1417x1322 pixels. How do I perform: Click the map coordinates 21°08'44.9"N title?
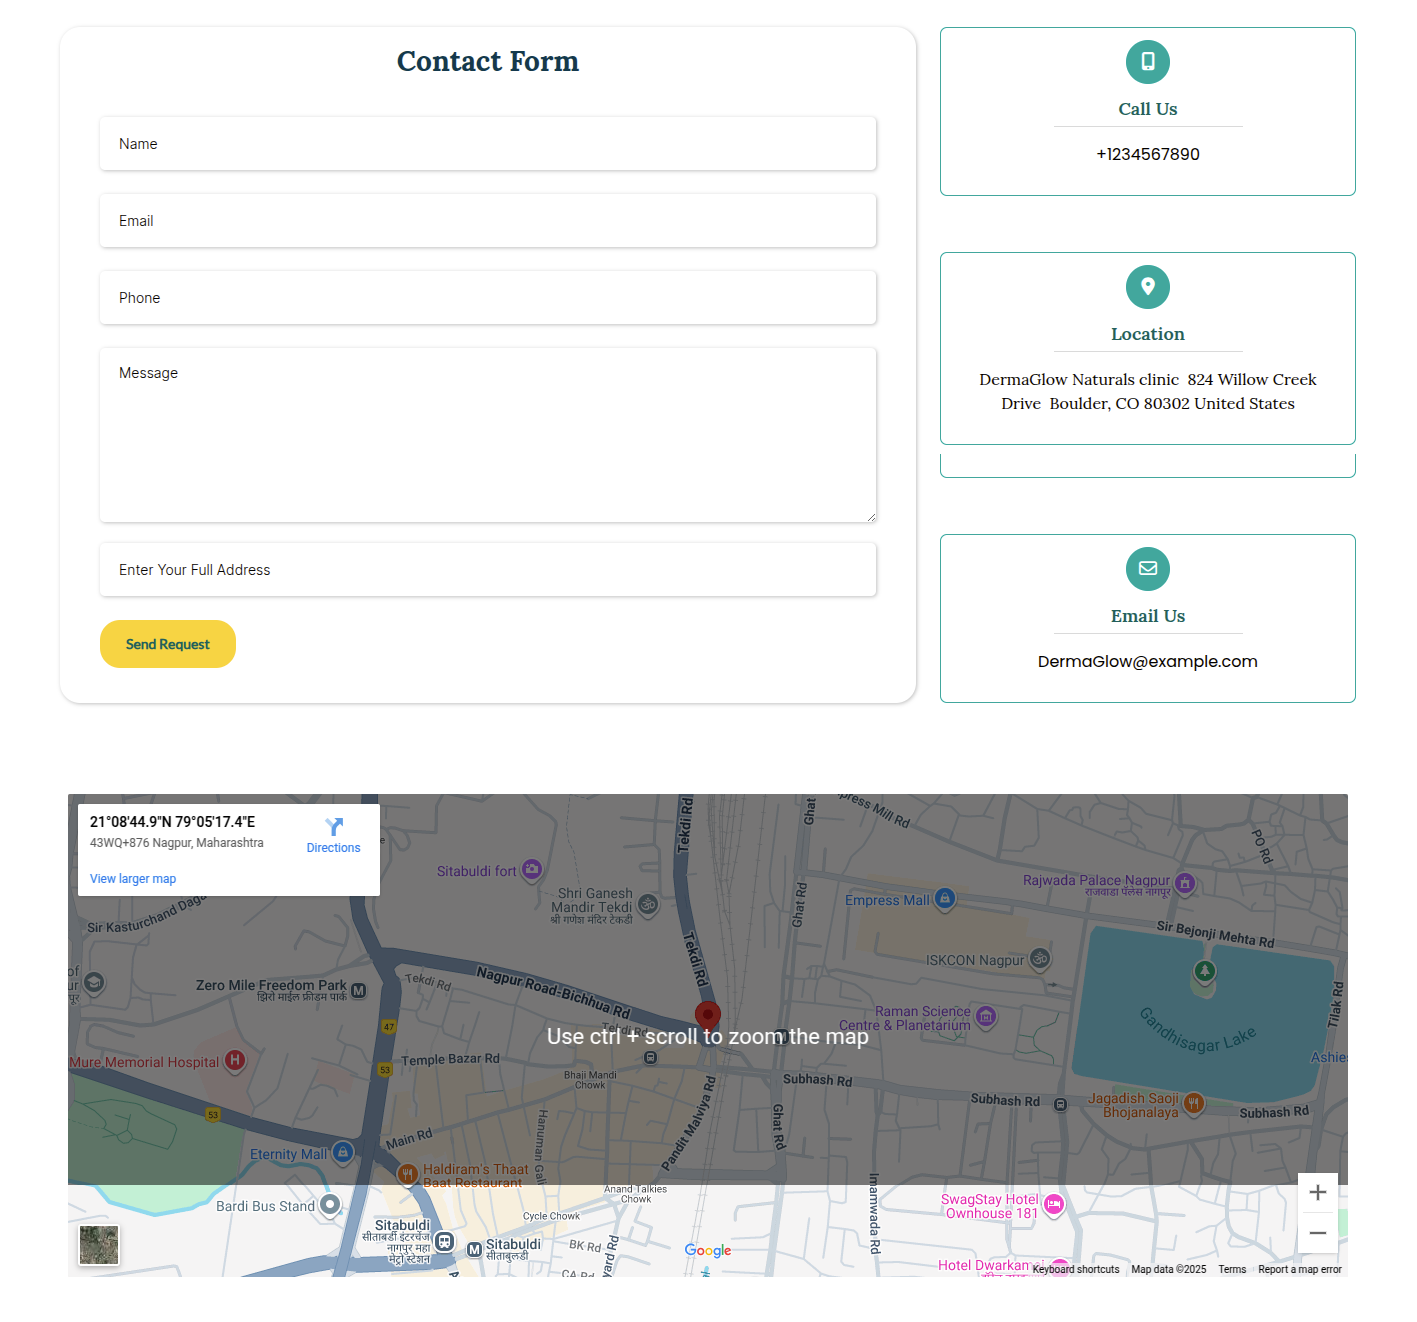(x=172, y=822)
